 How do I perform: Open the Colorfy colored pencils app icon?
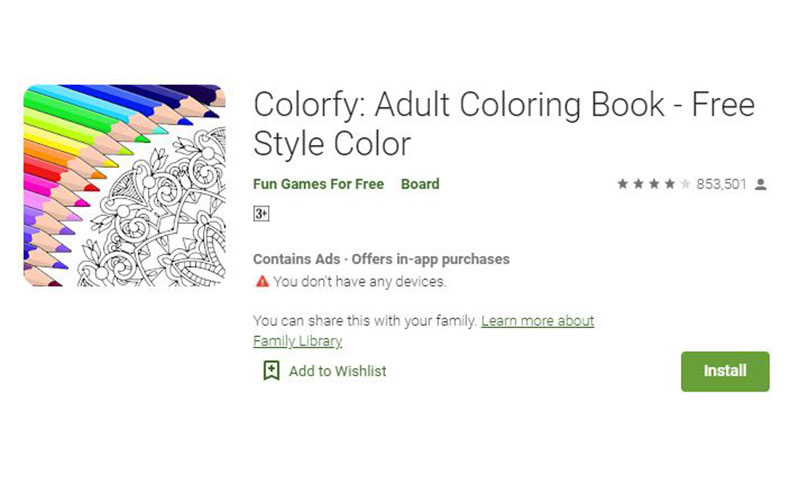coord(124,185)
